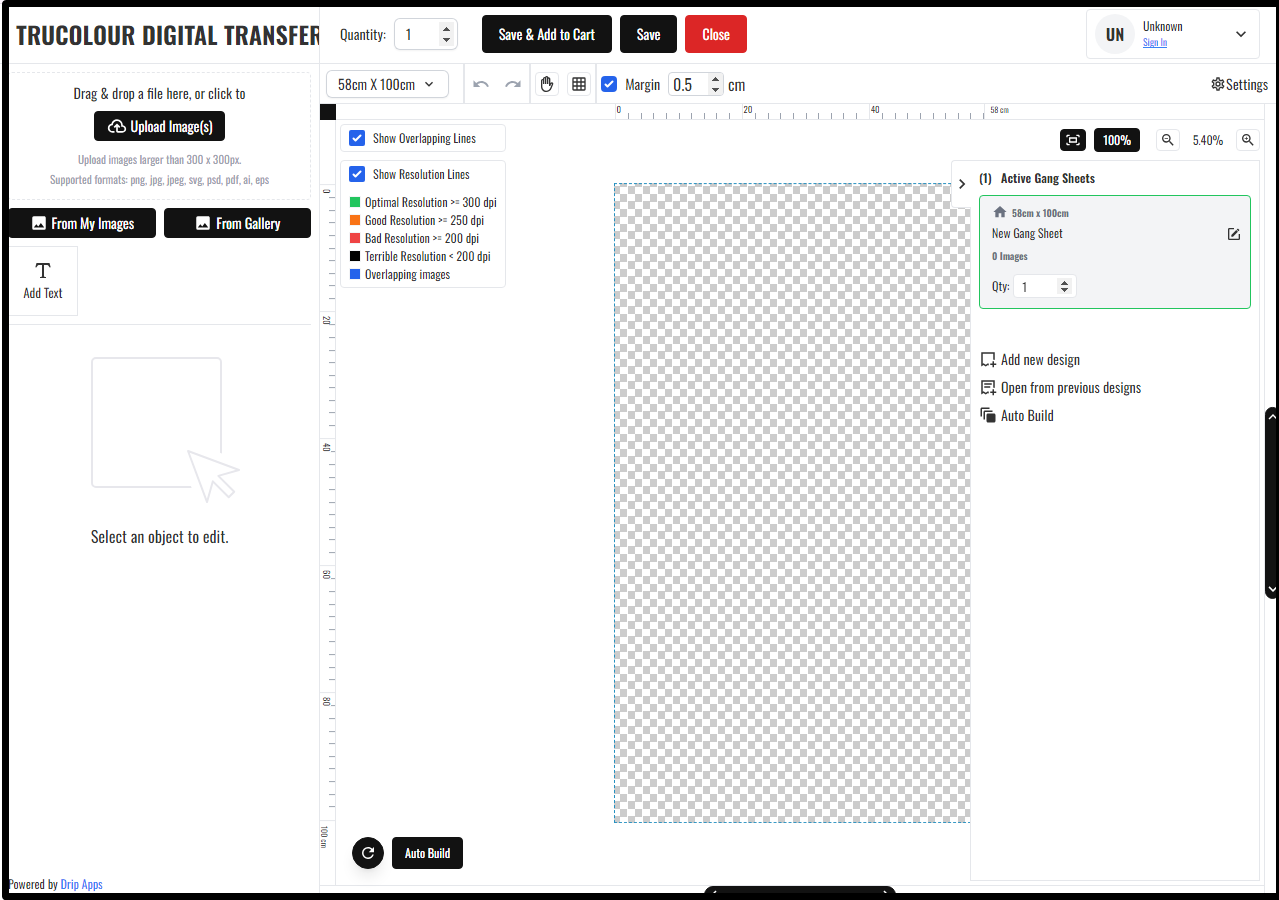Collapse the Active Gang Sheets panel
Viewport: 1279px width, 900px height.
pyautogui.click(x=962, y=184)
